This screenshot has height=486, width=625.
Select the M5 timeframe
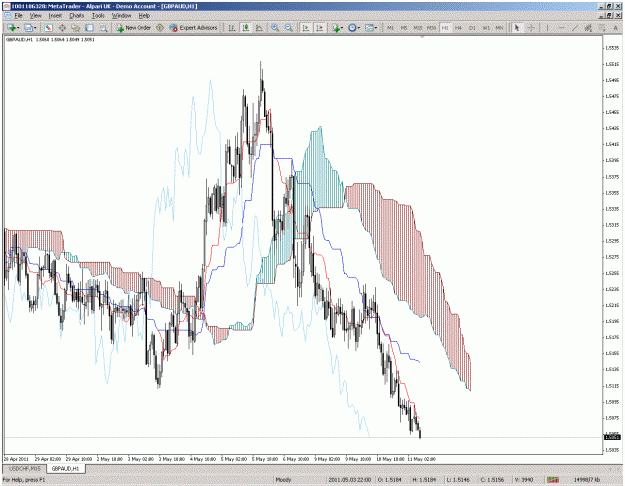[x=404, y=28]
